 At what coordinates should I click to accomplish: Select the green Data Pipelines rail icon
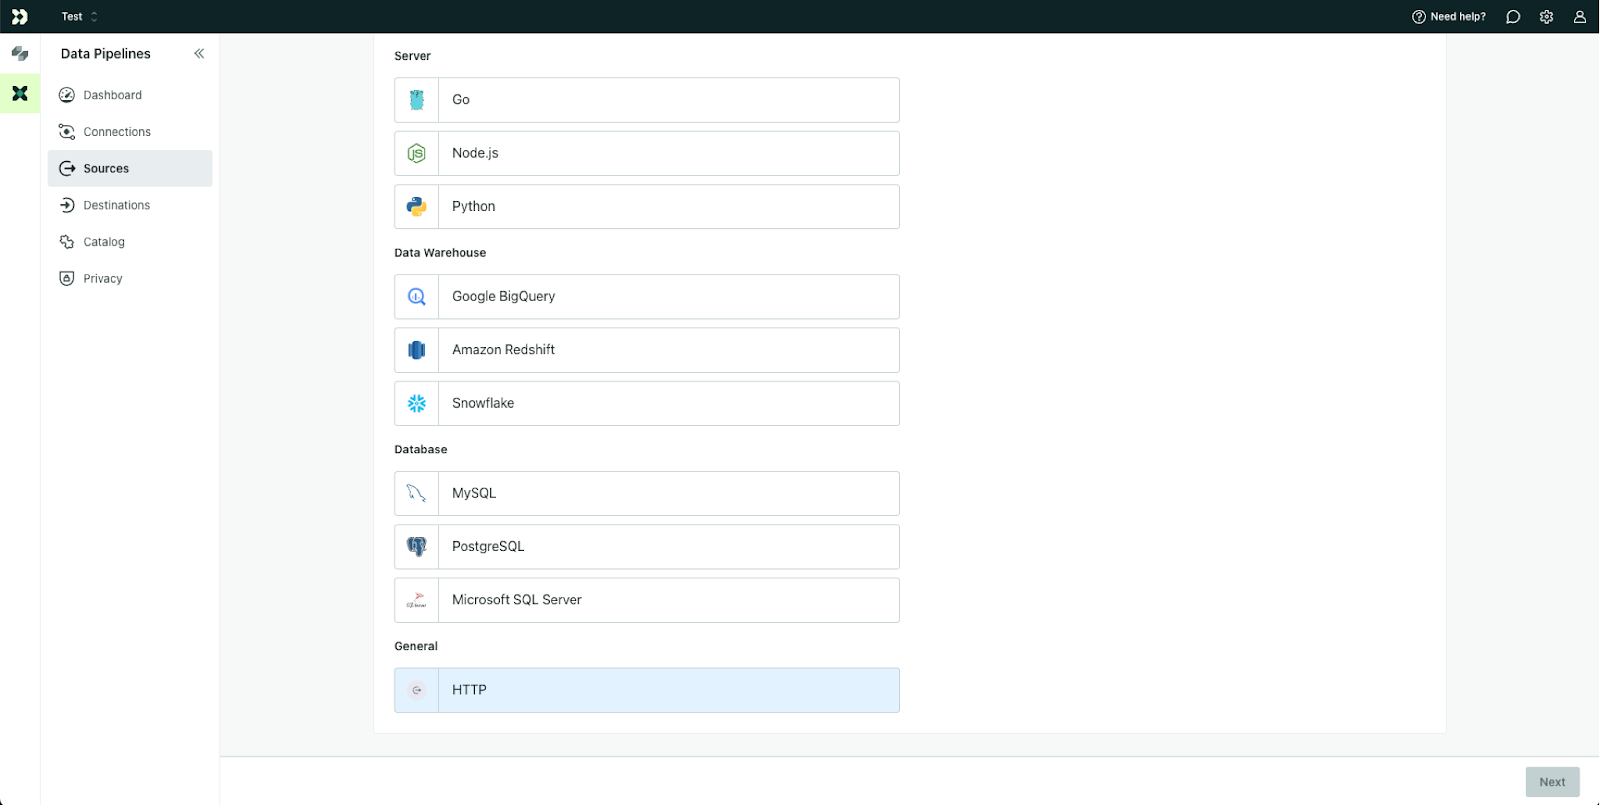point(20,93)
